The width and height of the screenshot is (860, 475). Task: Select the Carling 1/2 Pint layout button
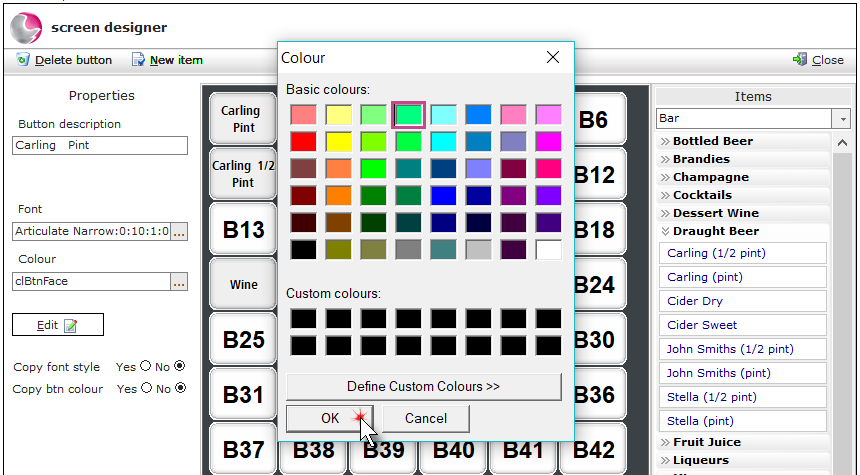[244, 174]
